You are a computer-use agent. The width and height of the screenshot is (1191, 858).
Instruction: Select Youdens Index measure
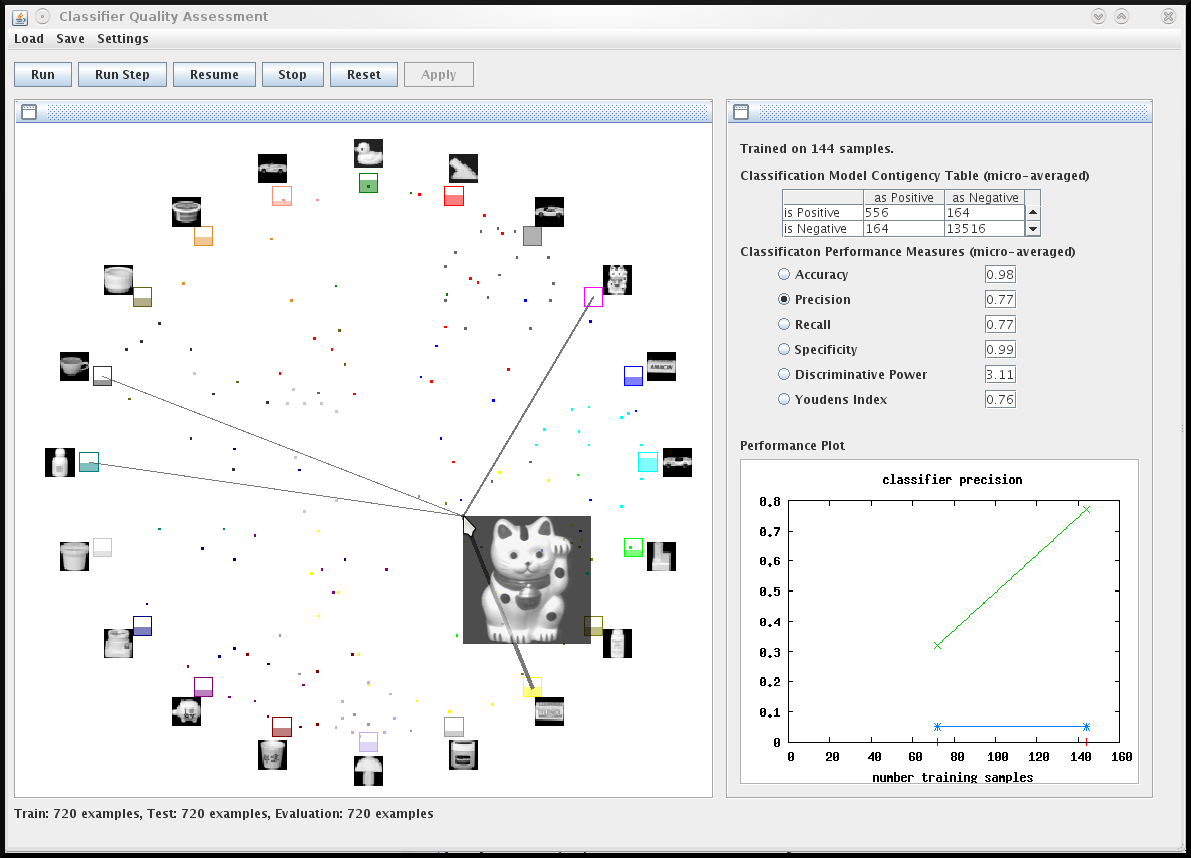point(784,399)
